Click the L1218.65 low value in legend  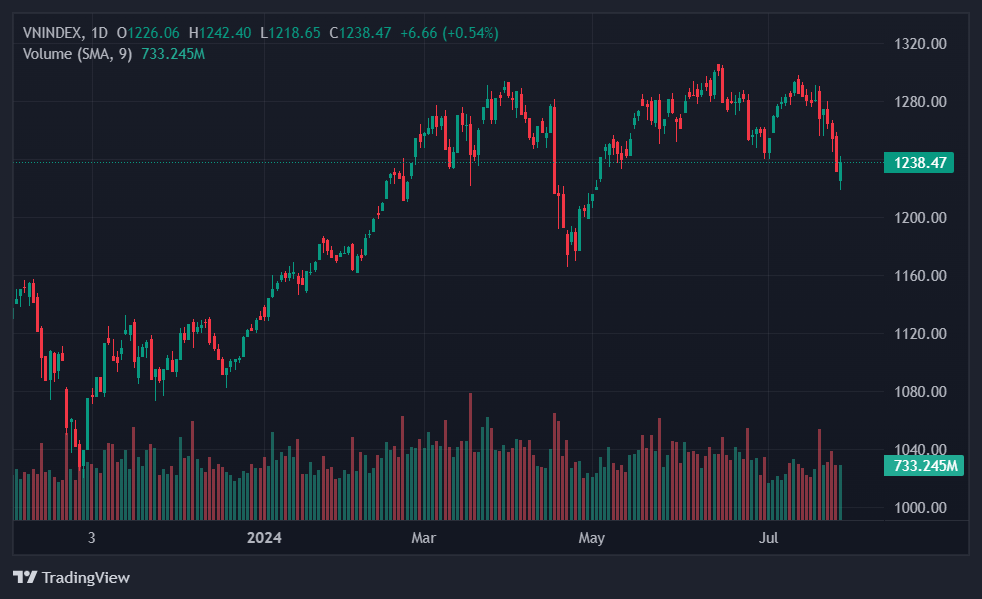coord(291,33)
